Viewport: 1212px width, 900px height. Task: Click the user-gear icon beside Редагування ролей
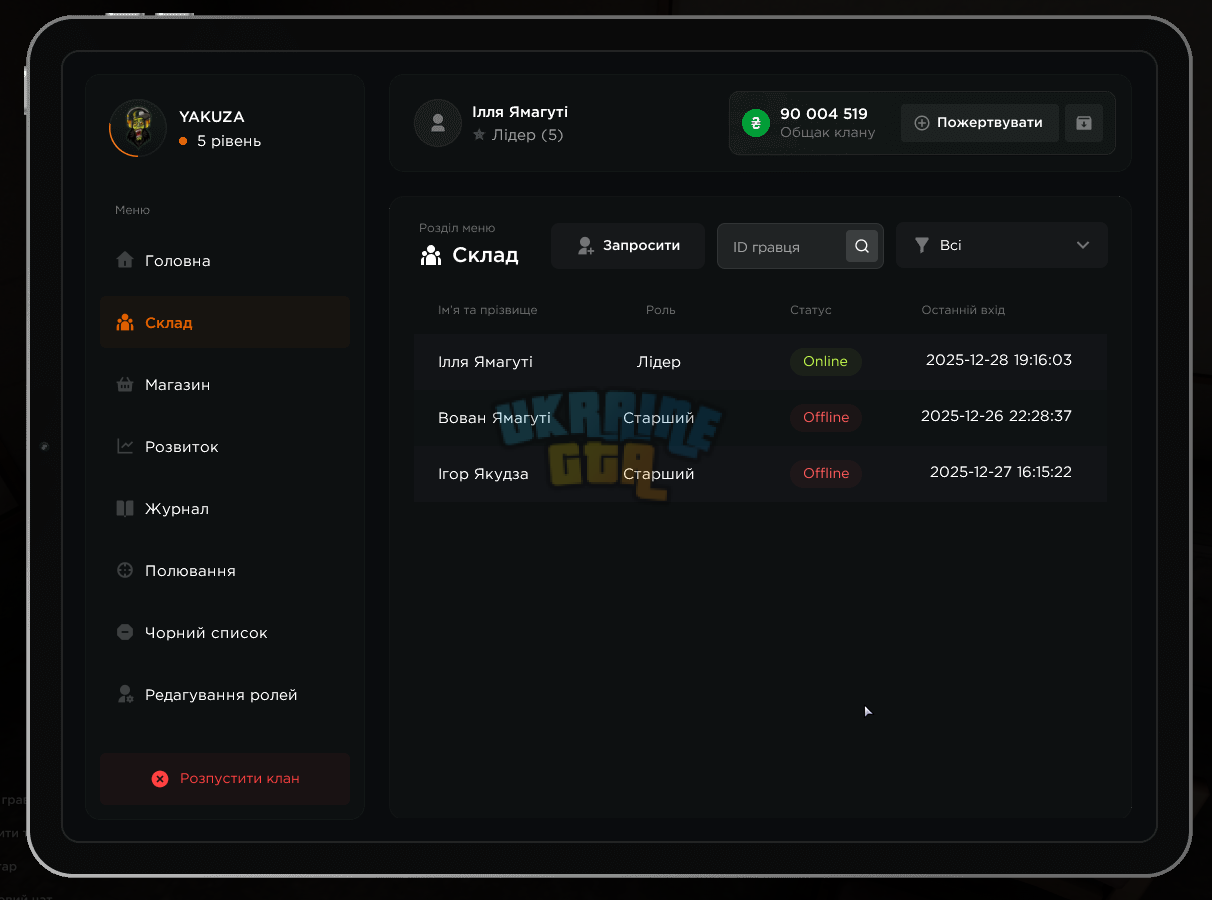pyautogui.click(x=125, y=694)
